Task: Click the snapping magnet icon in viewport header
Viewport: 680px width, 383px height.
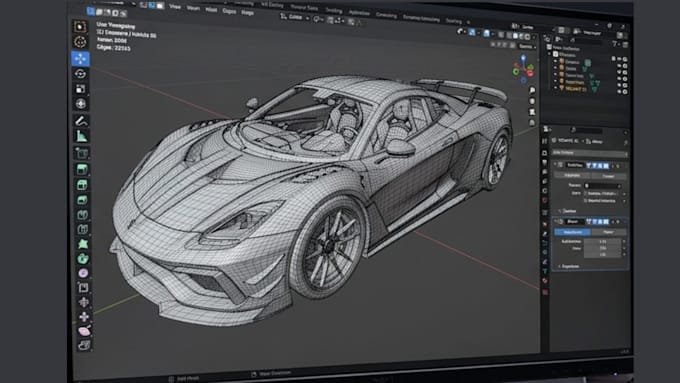Action: 330,20
